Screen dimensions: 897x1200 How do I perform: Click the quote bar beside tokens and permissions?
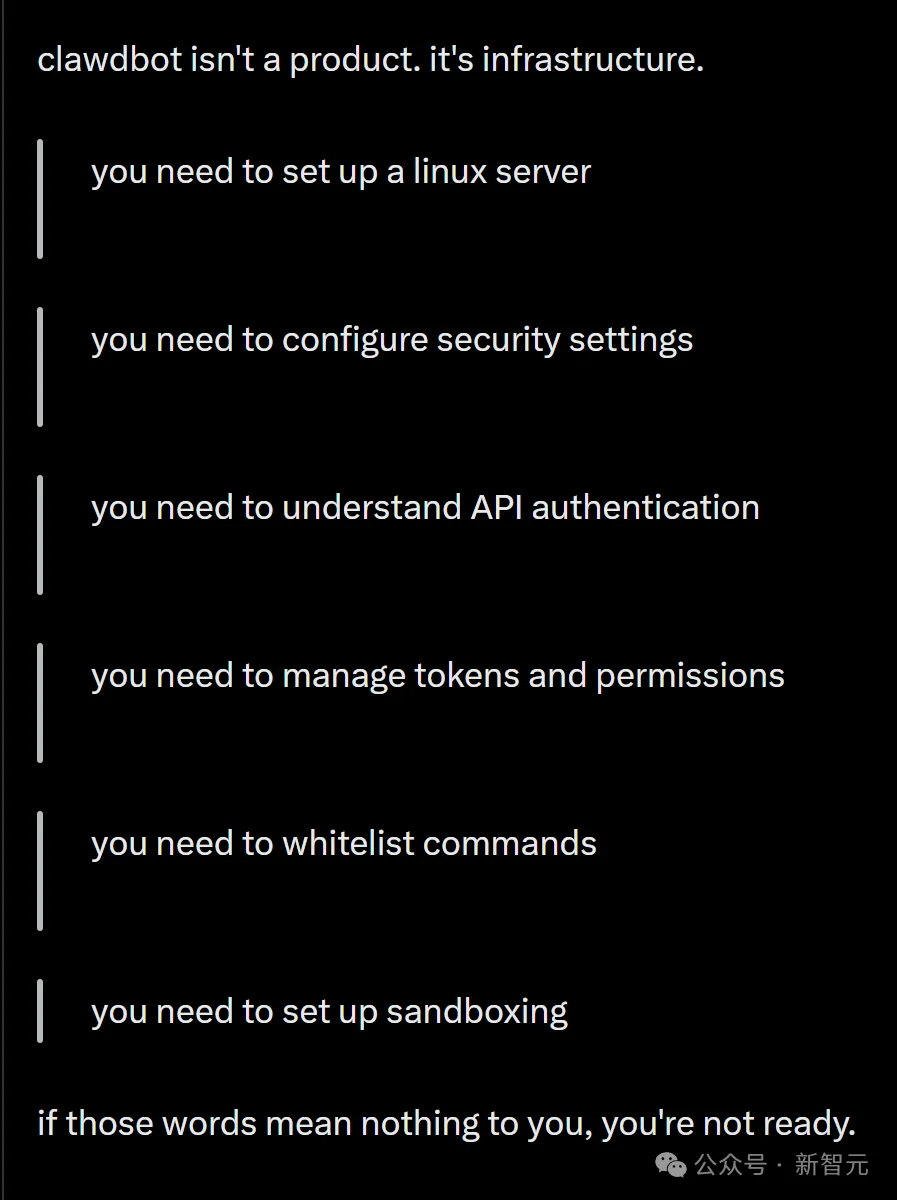click(40, 703)
